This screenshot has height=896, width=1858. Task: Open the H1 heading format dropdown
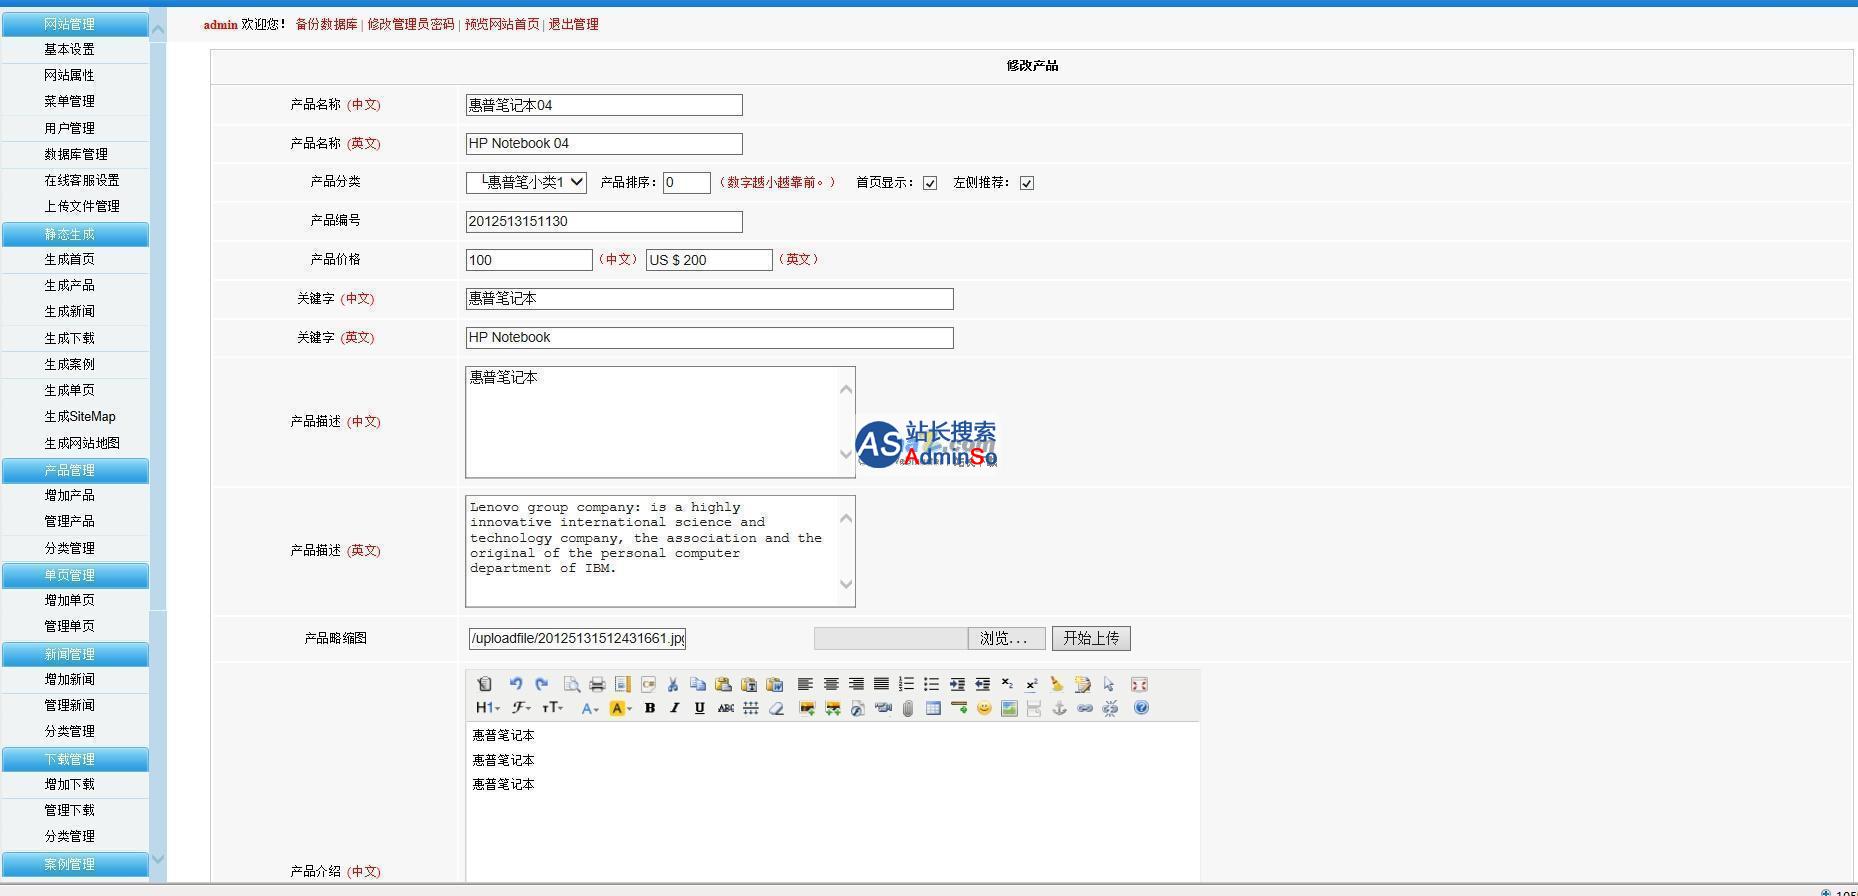pyautogui.click(x=487, y=708)
